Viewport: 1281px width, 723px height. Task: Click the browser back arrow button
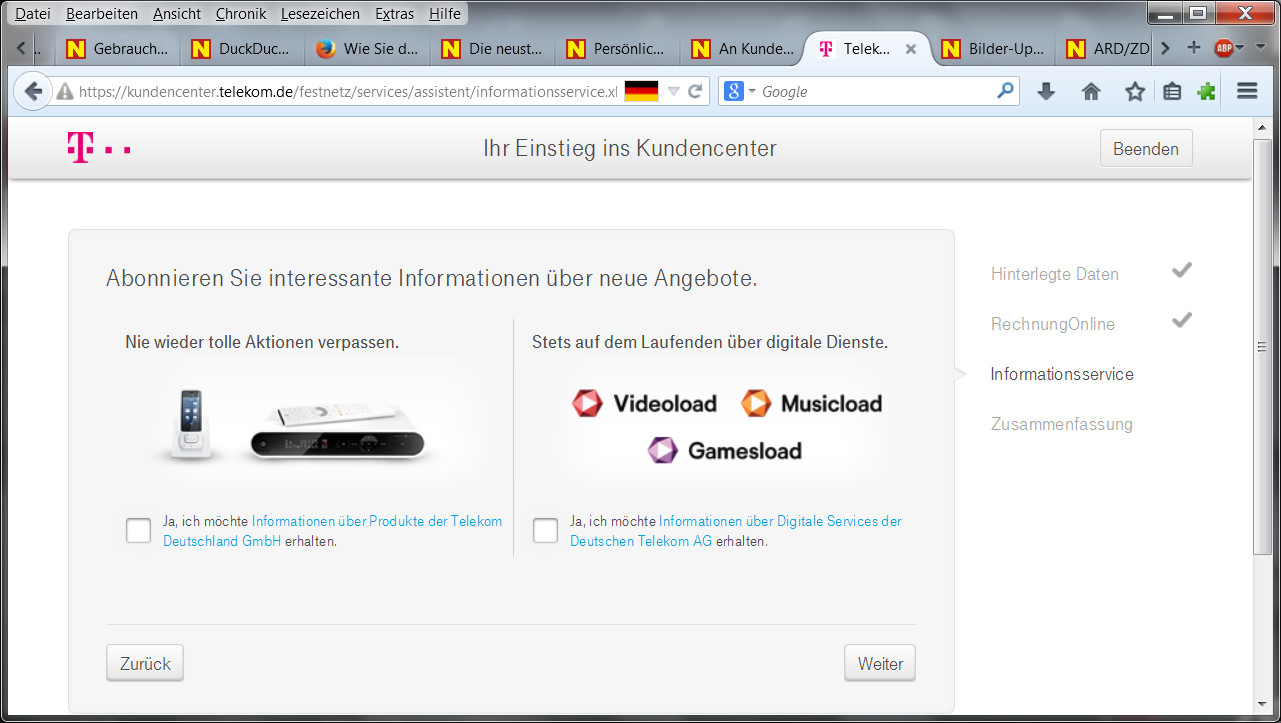point(33,92)
